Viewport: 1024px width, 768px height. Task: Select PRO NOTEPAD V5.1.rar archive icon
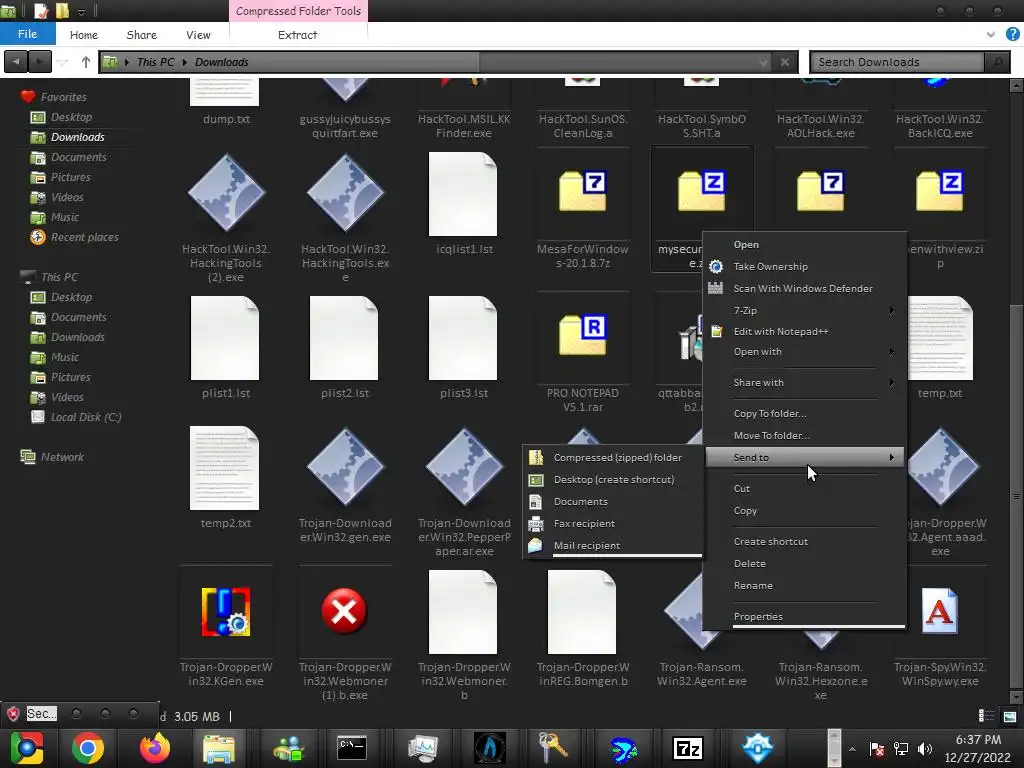coord(583,334)
